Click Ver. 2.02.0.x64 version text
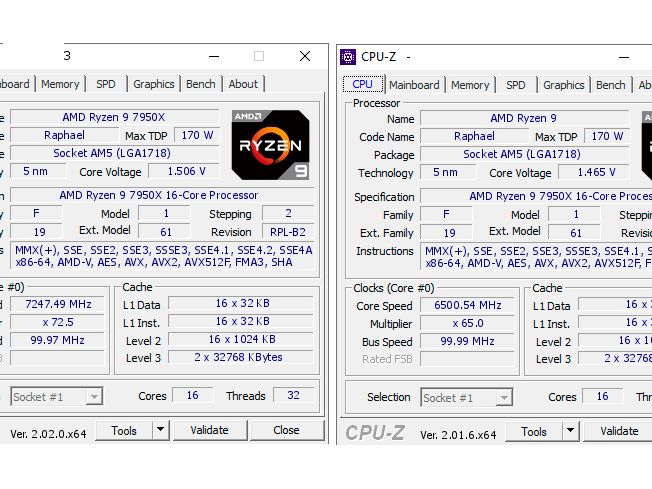Screen dimensions: 652x489 [48, 434]
